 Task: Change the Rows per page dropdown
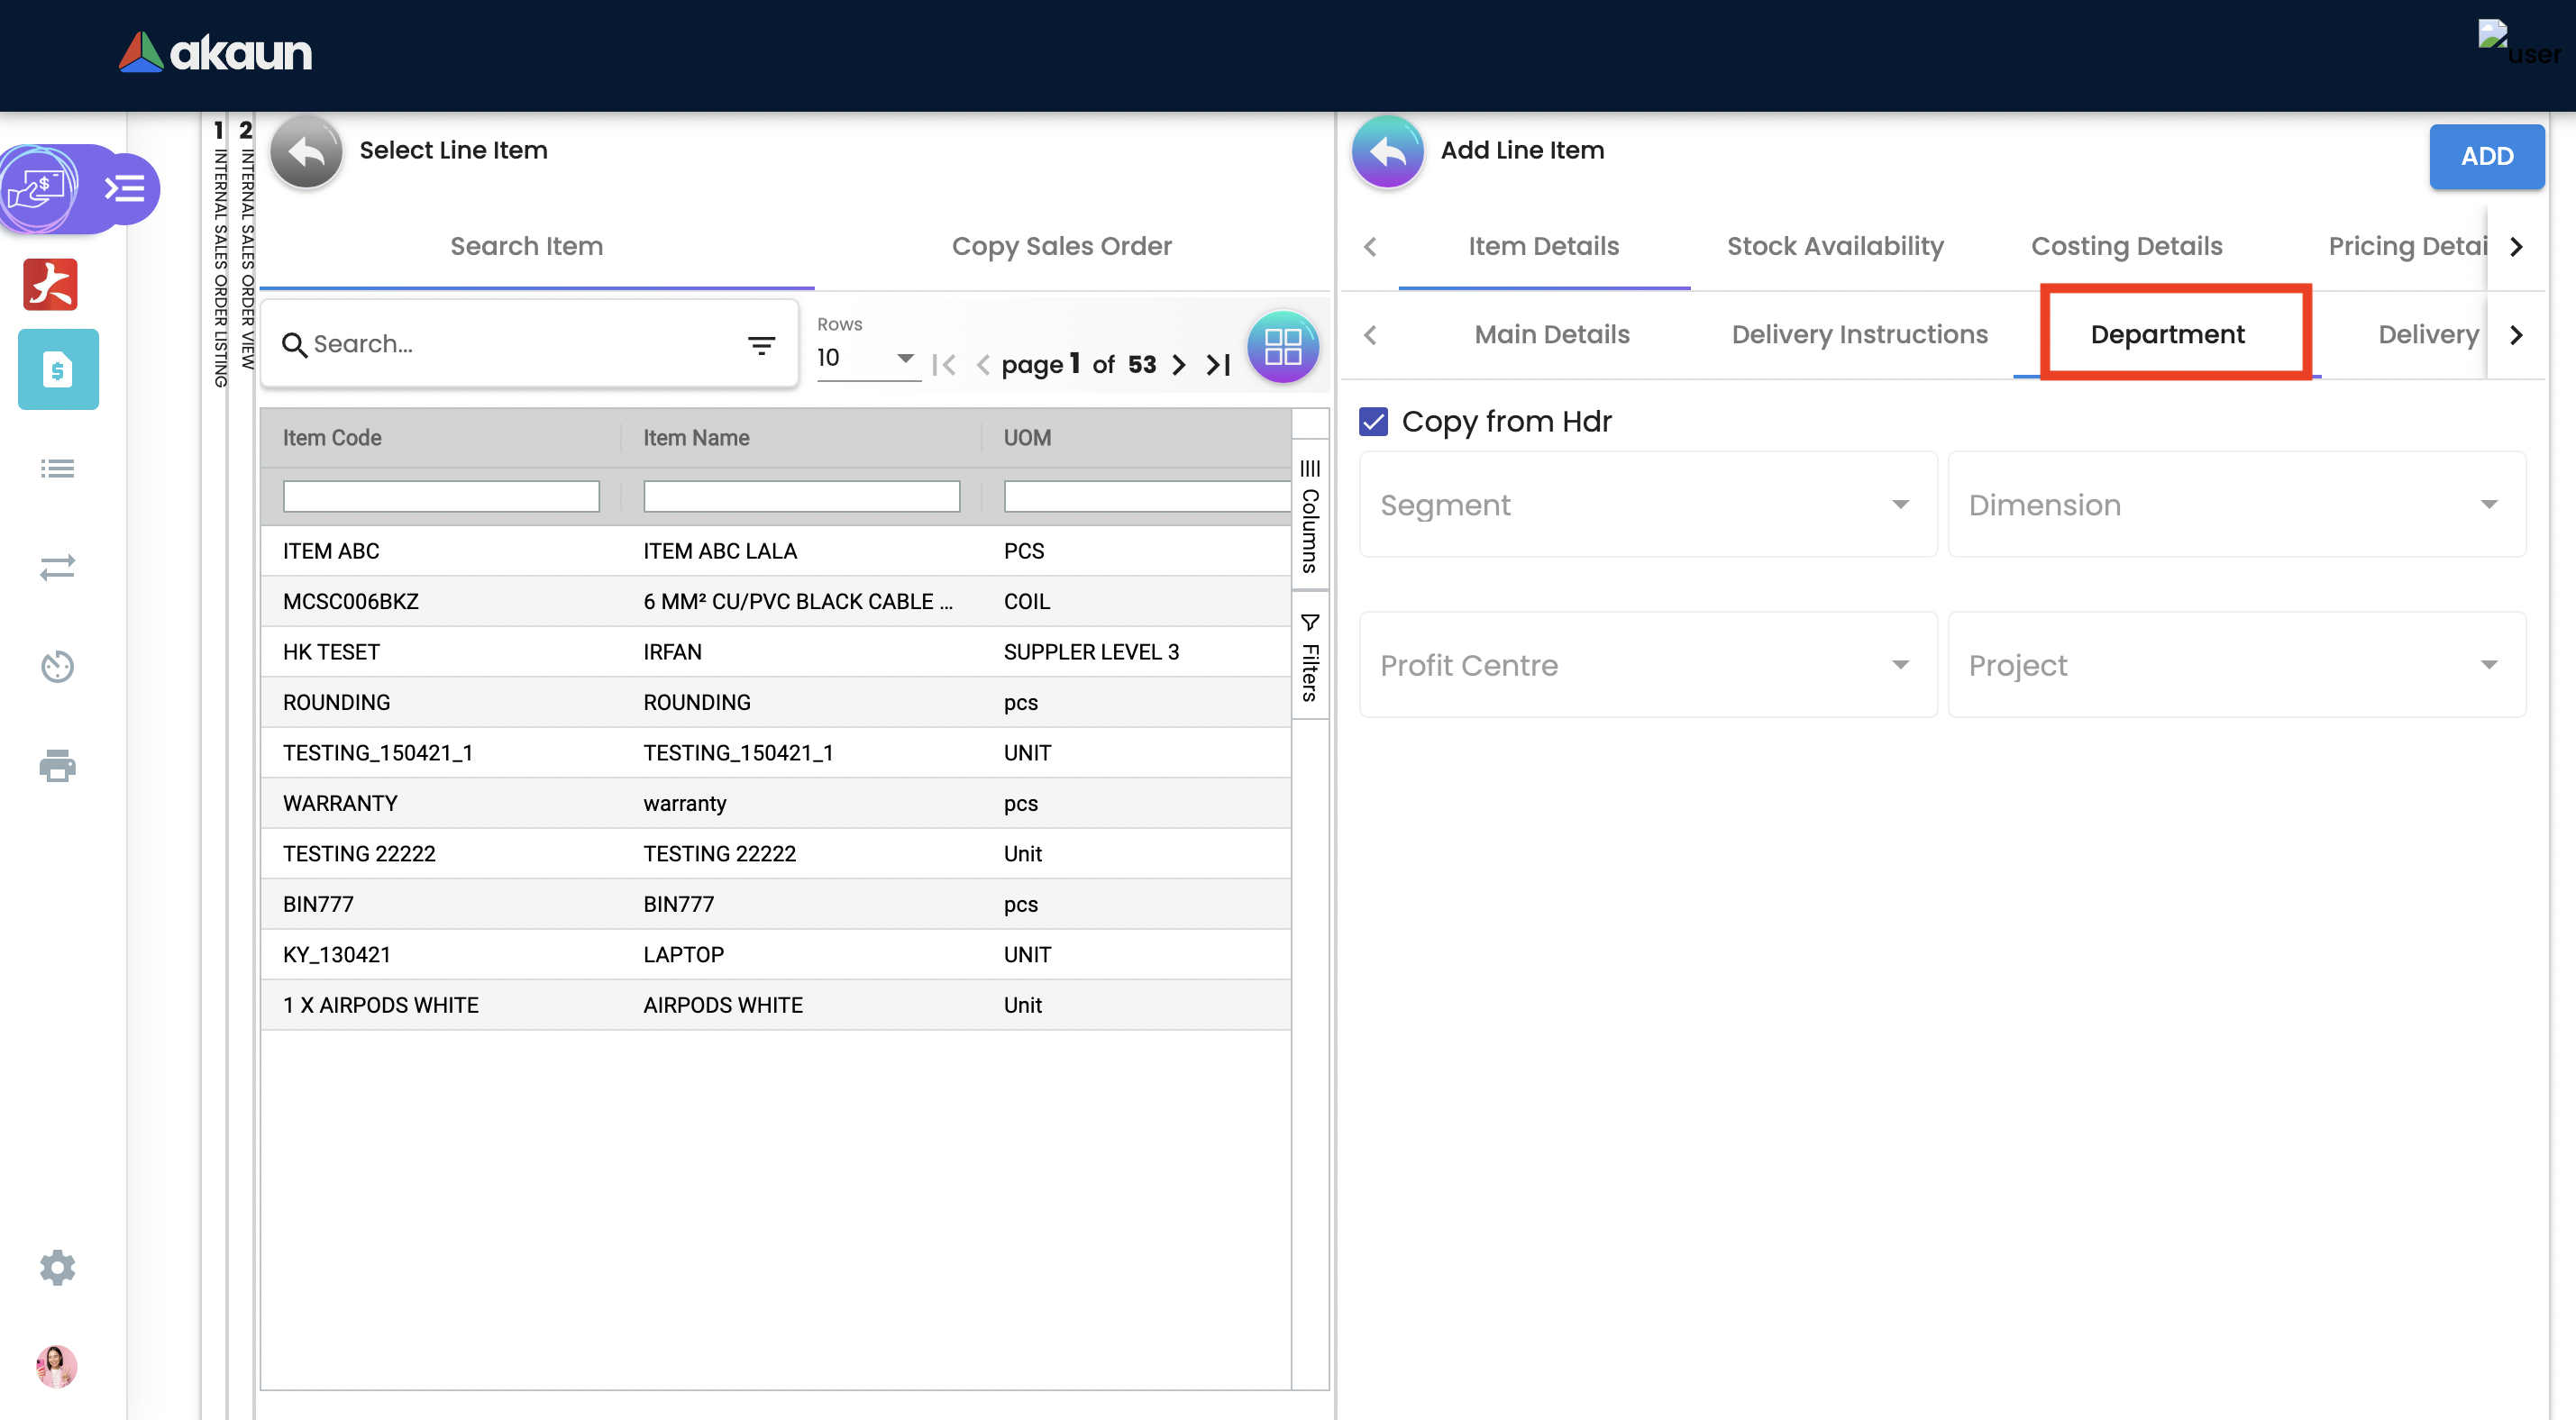tap(866, 358)
